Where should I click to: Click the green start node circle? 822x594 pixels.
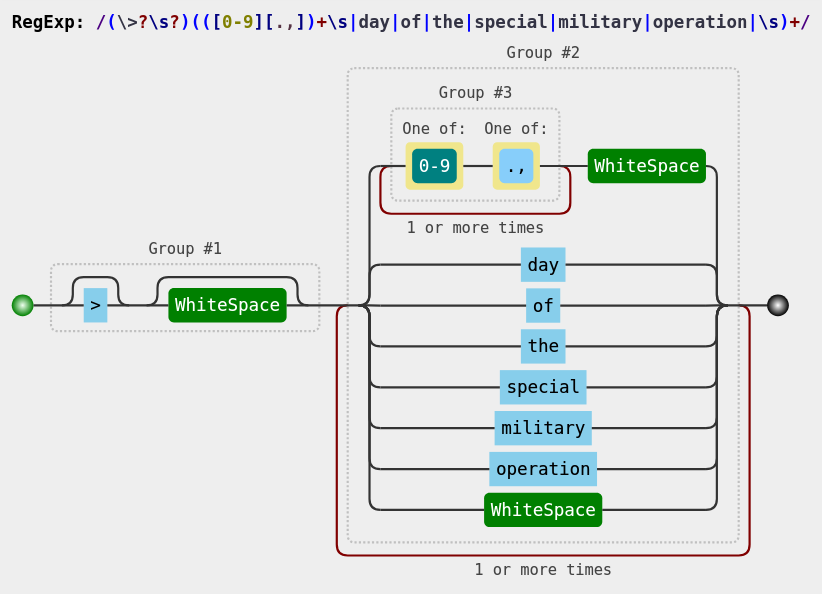coord(23,305)
